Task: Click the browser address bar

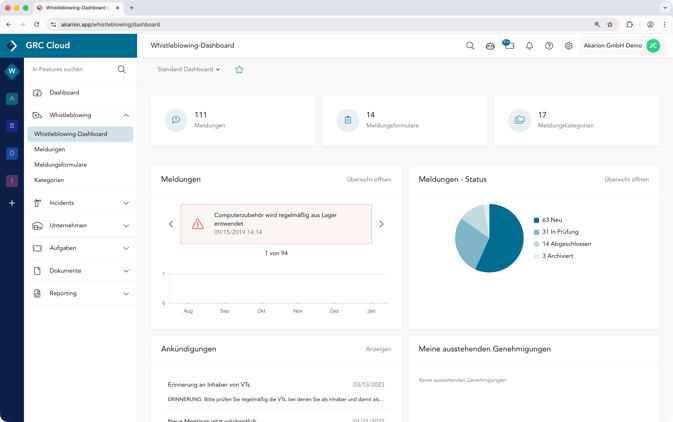Action: pyautogui.click(x=326, y=24)
